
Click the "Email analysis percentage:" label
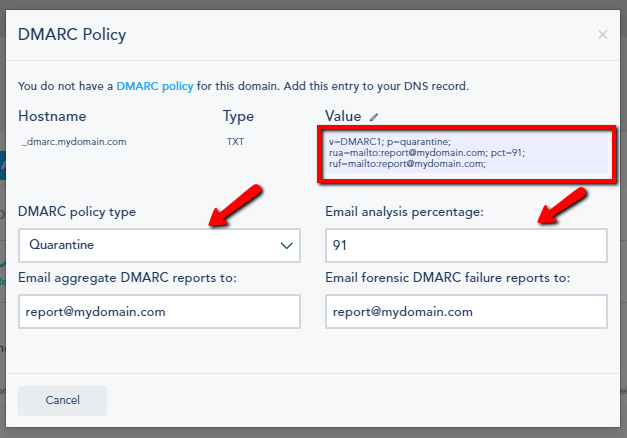404,212
